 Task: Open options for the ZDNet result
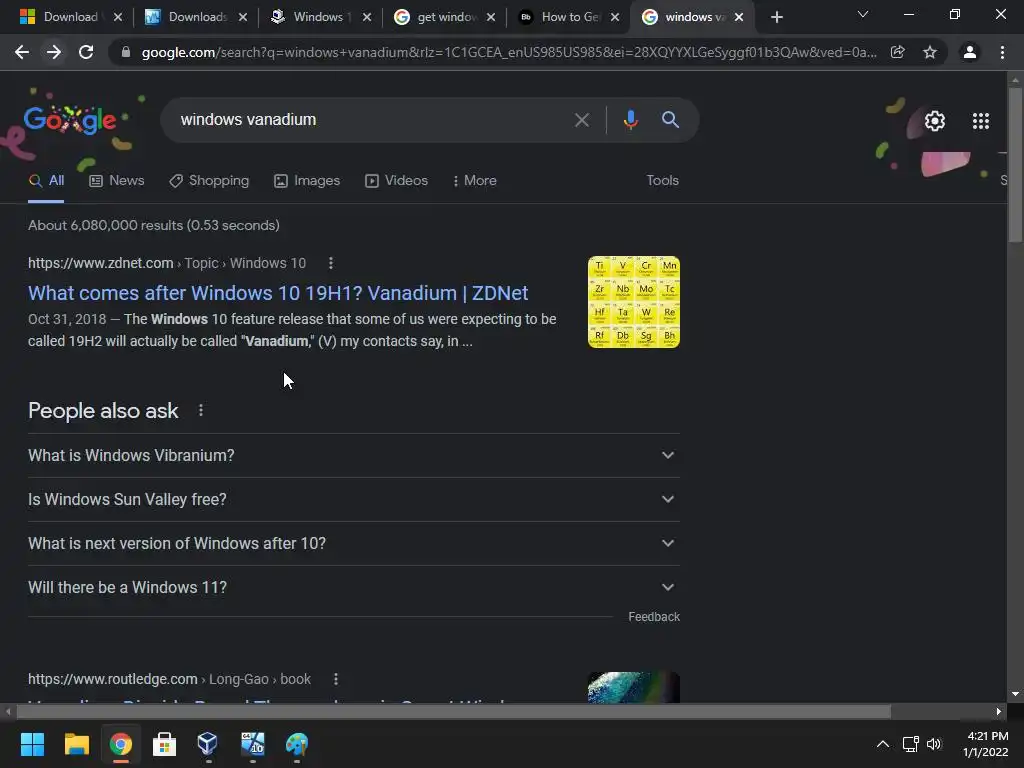331,263
